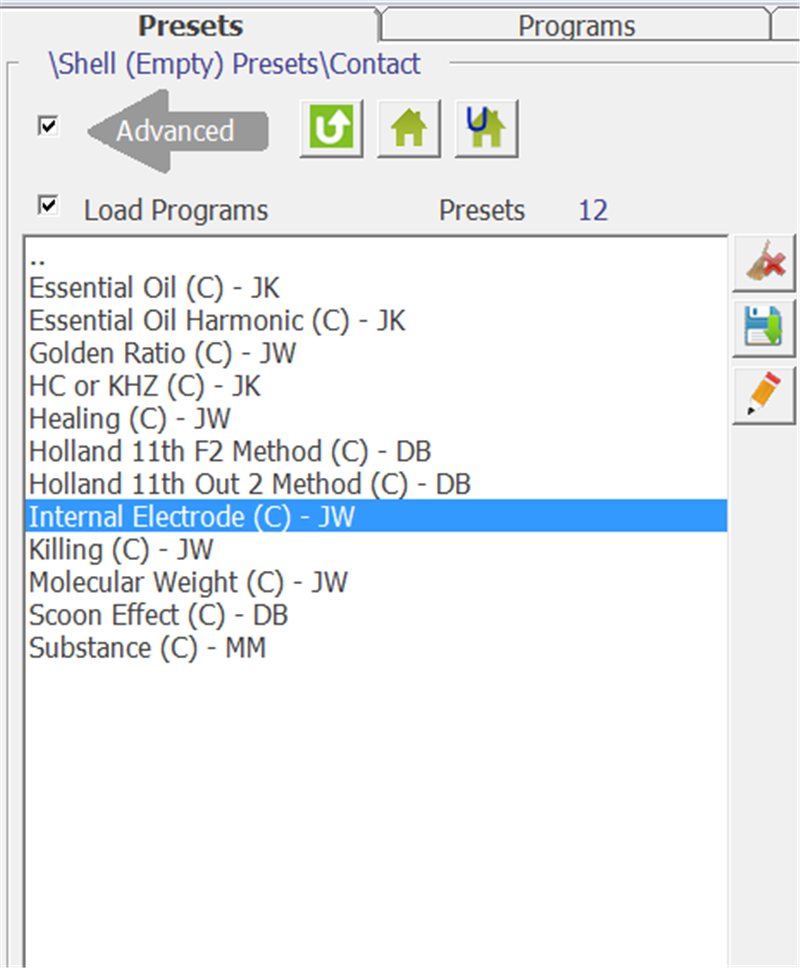Uncheck the Advanced checkbox
The width and height of the screenshot is (800, 968).
(x=47, y=126)
